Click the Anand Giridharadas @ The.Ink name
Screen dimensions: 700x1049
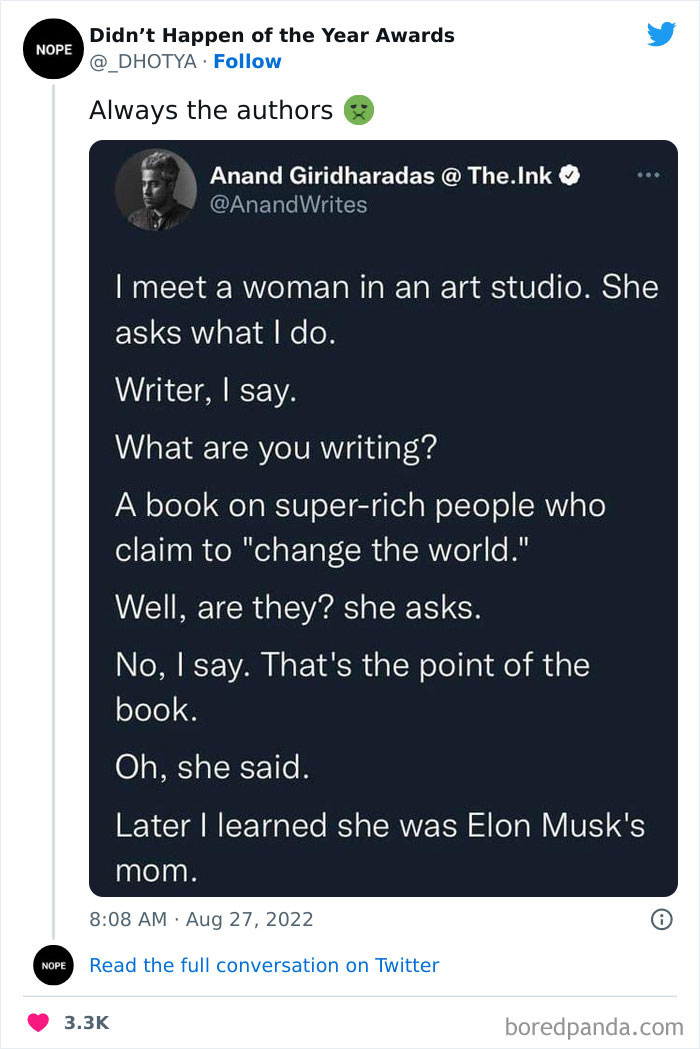coord(382,176)
